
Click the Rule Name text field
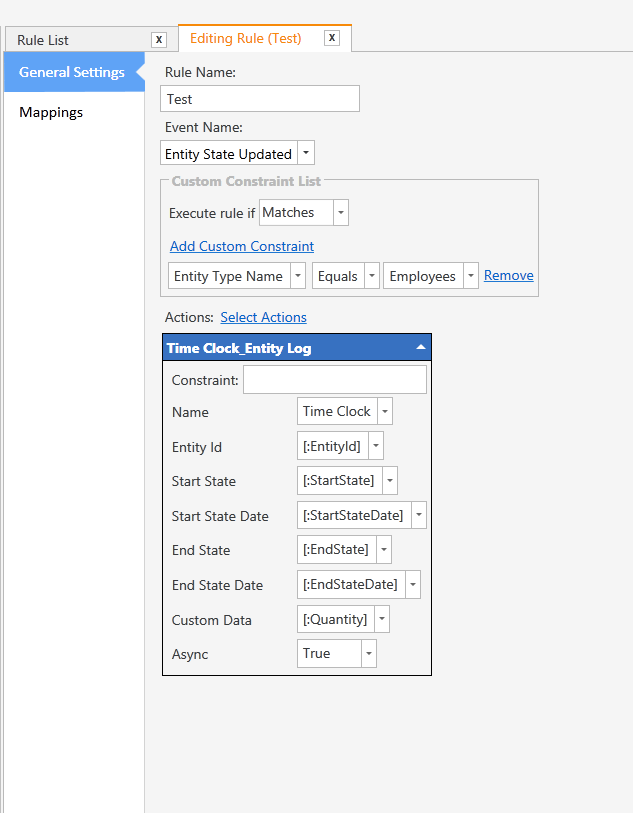tap(260, 99)
